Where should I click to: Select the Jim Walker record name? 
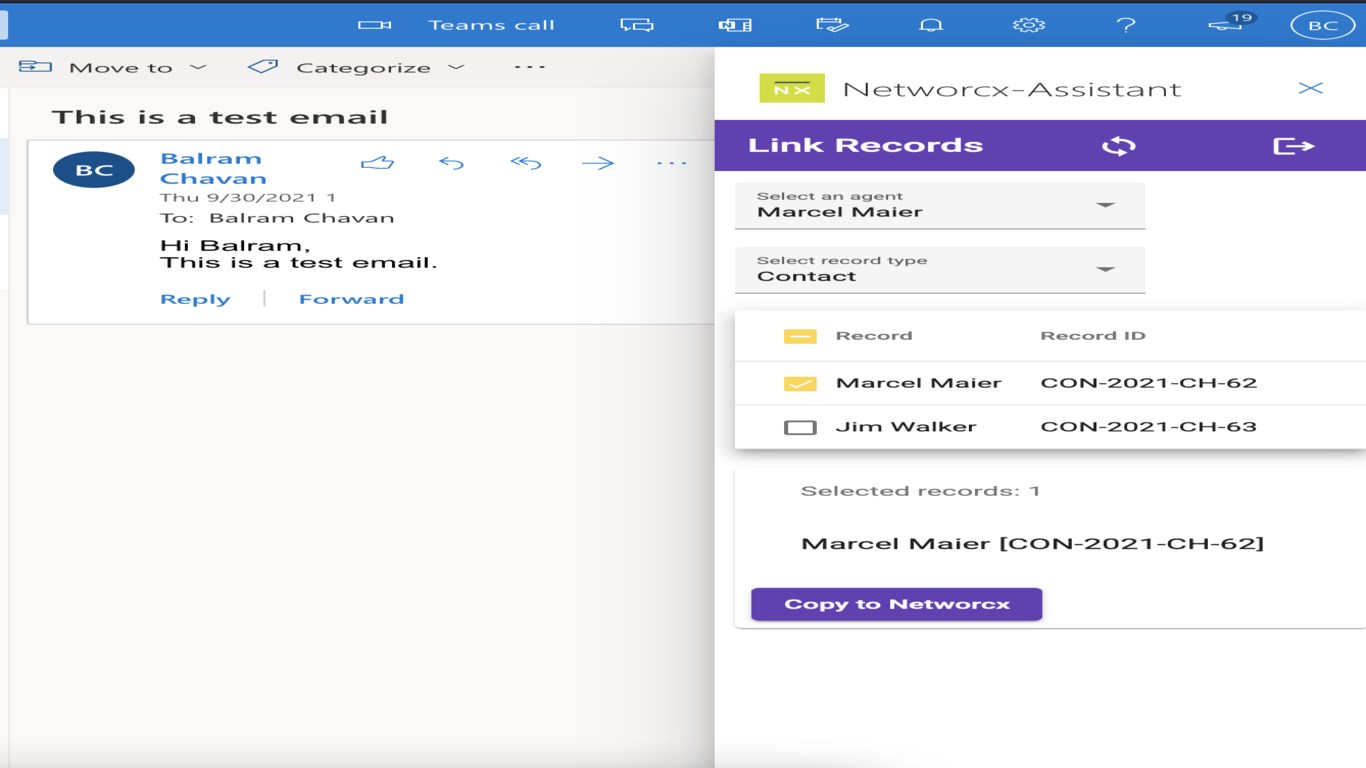[906, 427]
